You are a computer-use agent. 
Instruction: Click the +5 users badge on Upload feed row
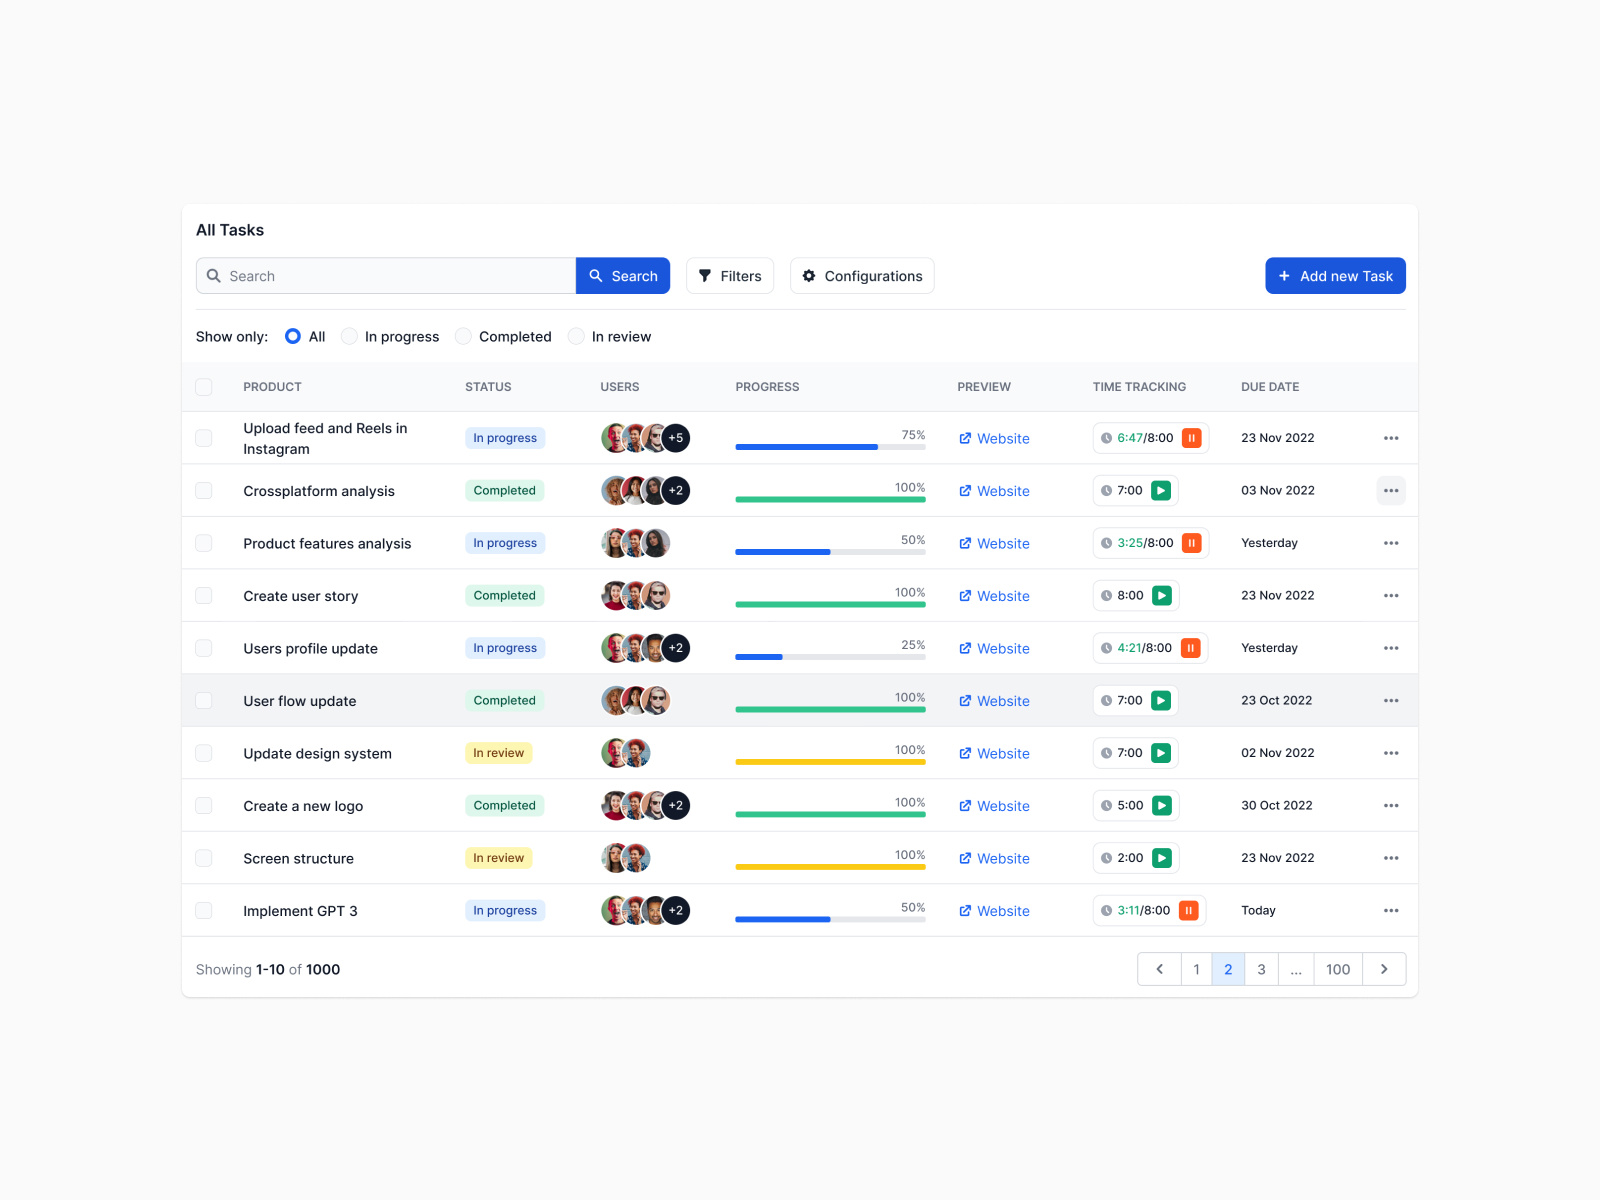pyautogui.click(x=676, y=438)
